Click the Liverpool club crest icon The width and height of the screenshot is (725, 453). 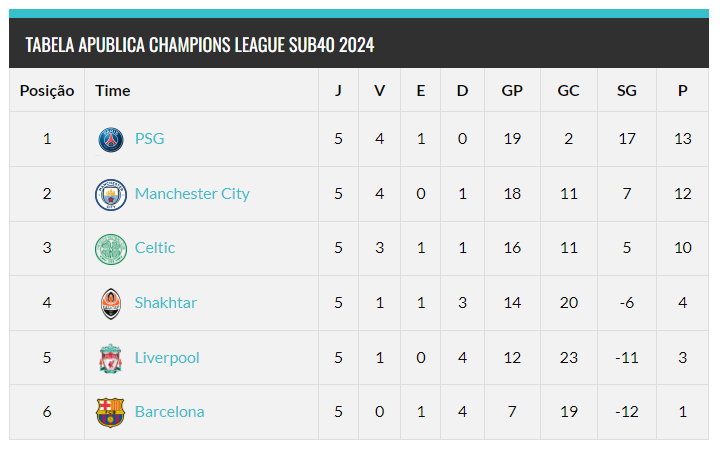(111, 358)
